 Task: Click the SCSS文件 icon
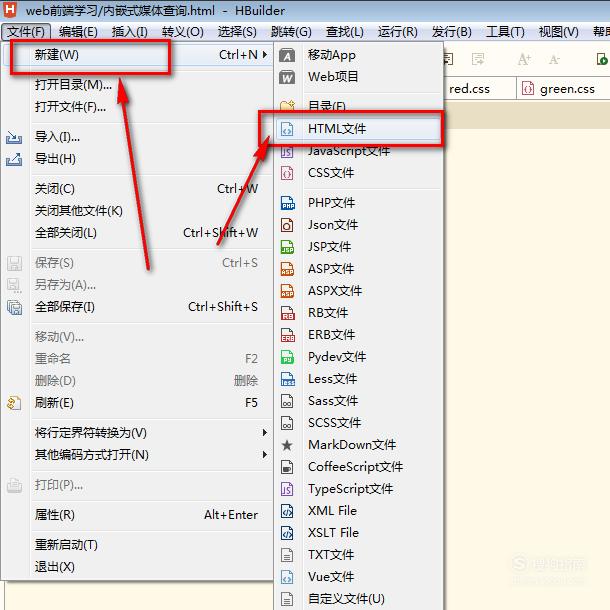coord(287,423)
